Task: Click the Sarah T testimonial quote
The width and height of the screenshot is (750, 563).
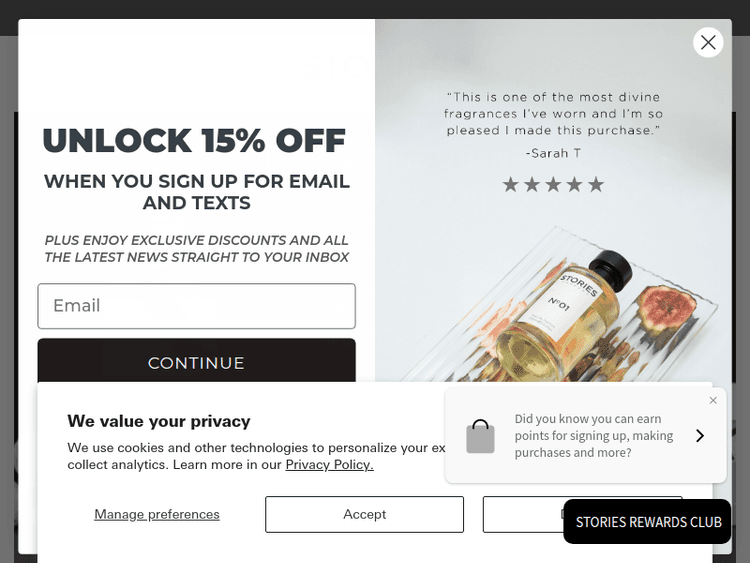Action: (553, 114)
